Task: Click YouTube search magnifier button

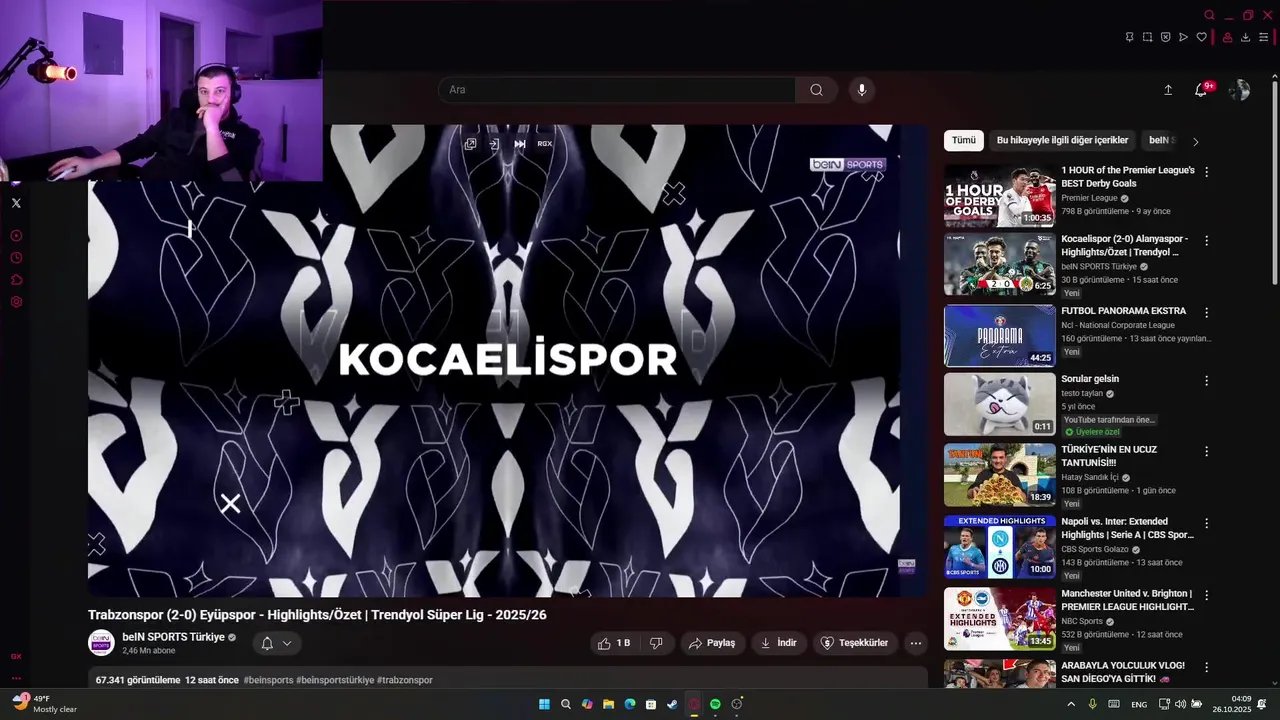Action: [817, 90]
